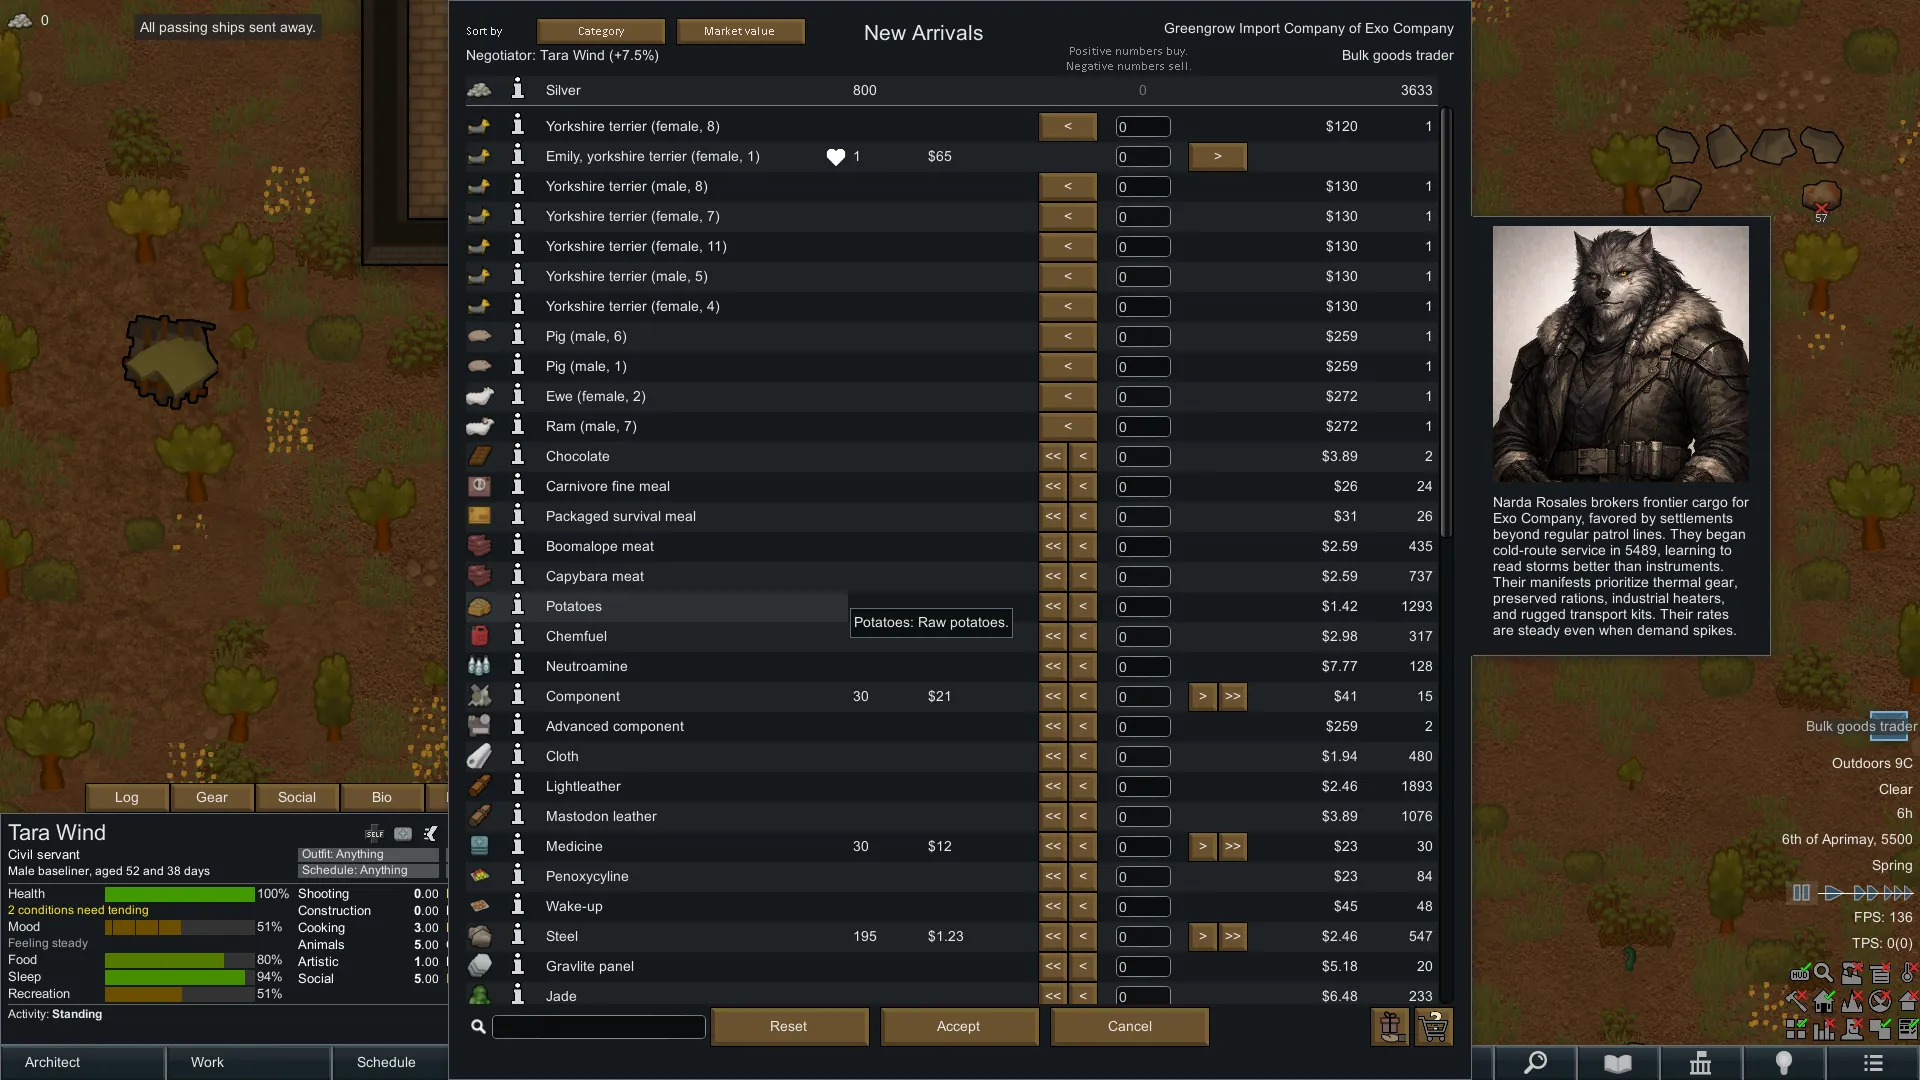Open the history book icon in the bottom bar
Screen dimensions: 1920x1080
point(1618,1063)
